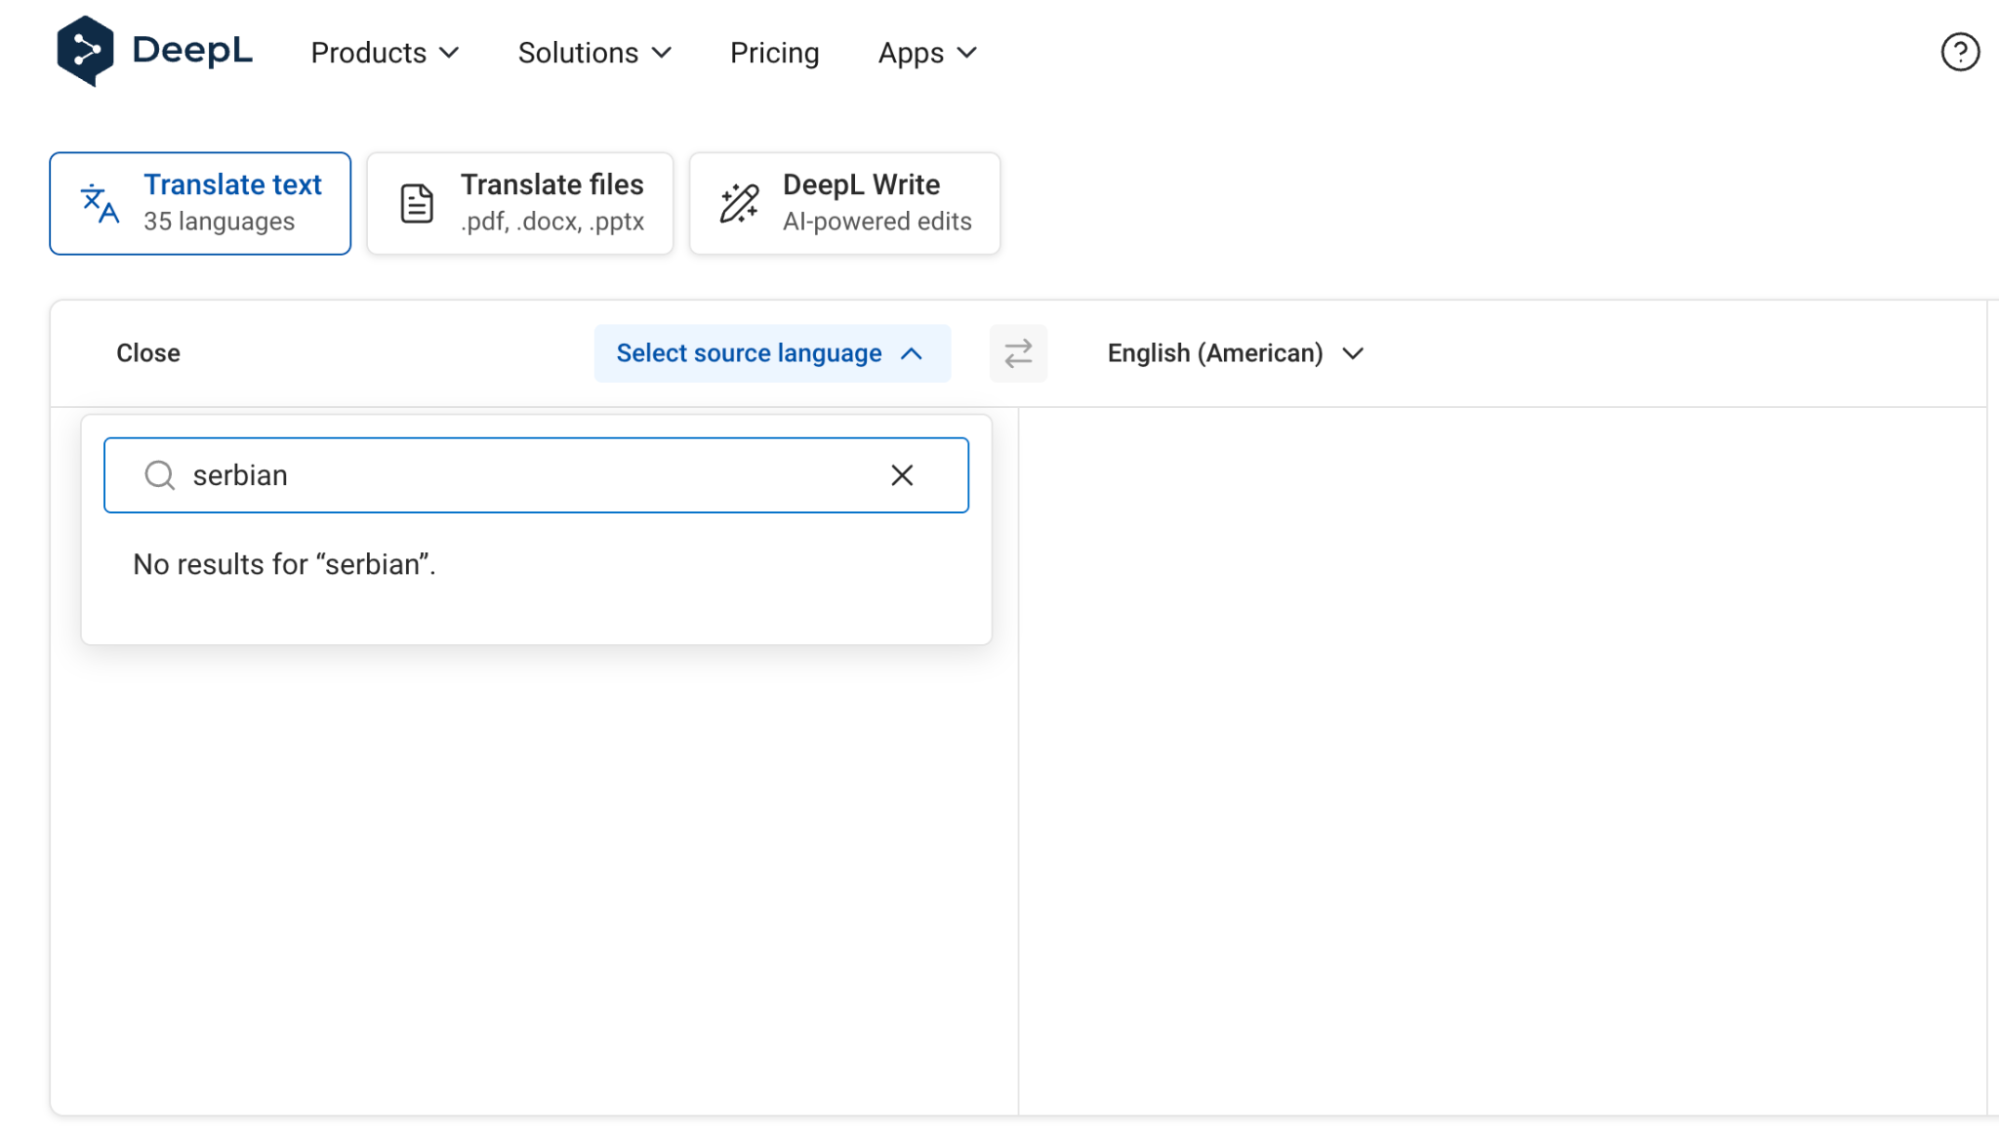The height and width of the screenshot is (1127, 1999).
Task: Click the No results for serbian message
Action: (x=284, y=564)
